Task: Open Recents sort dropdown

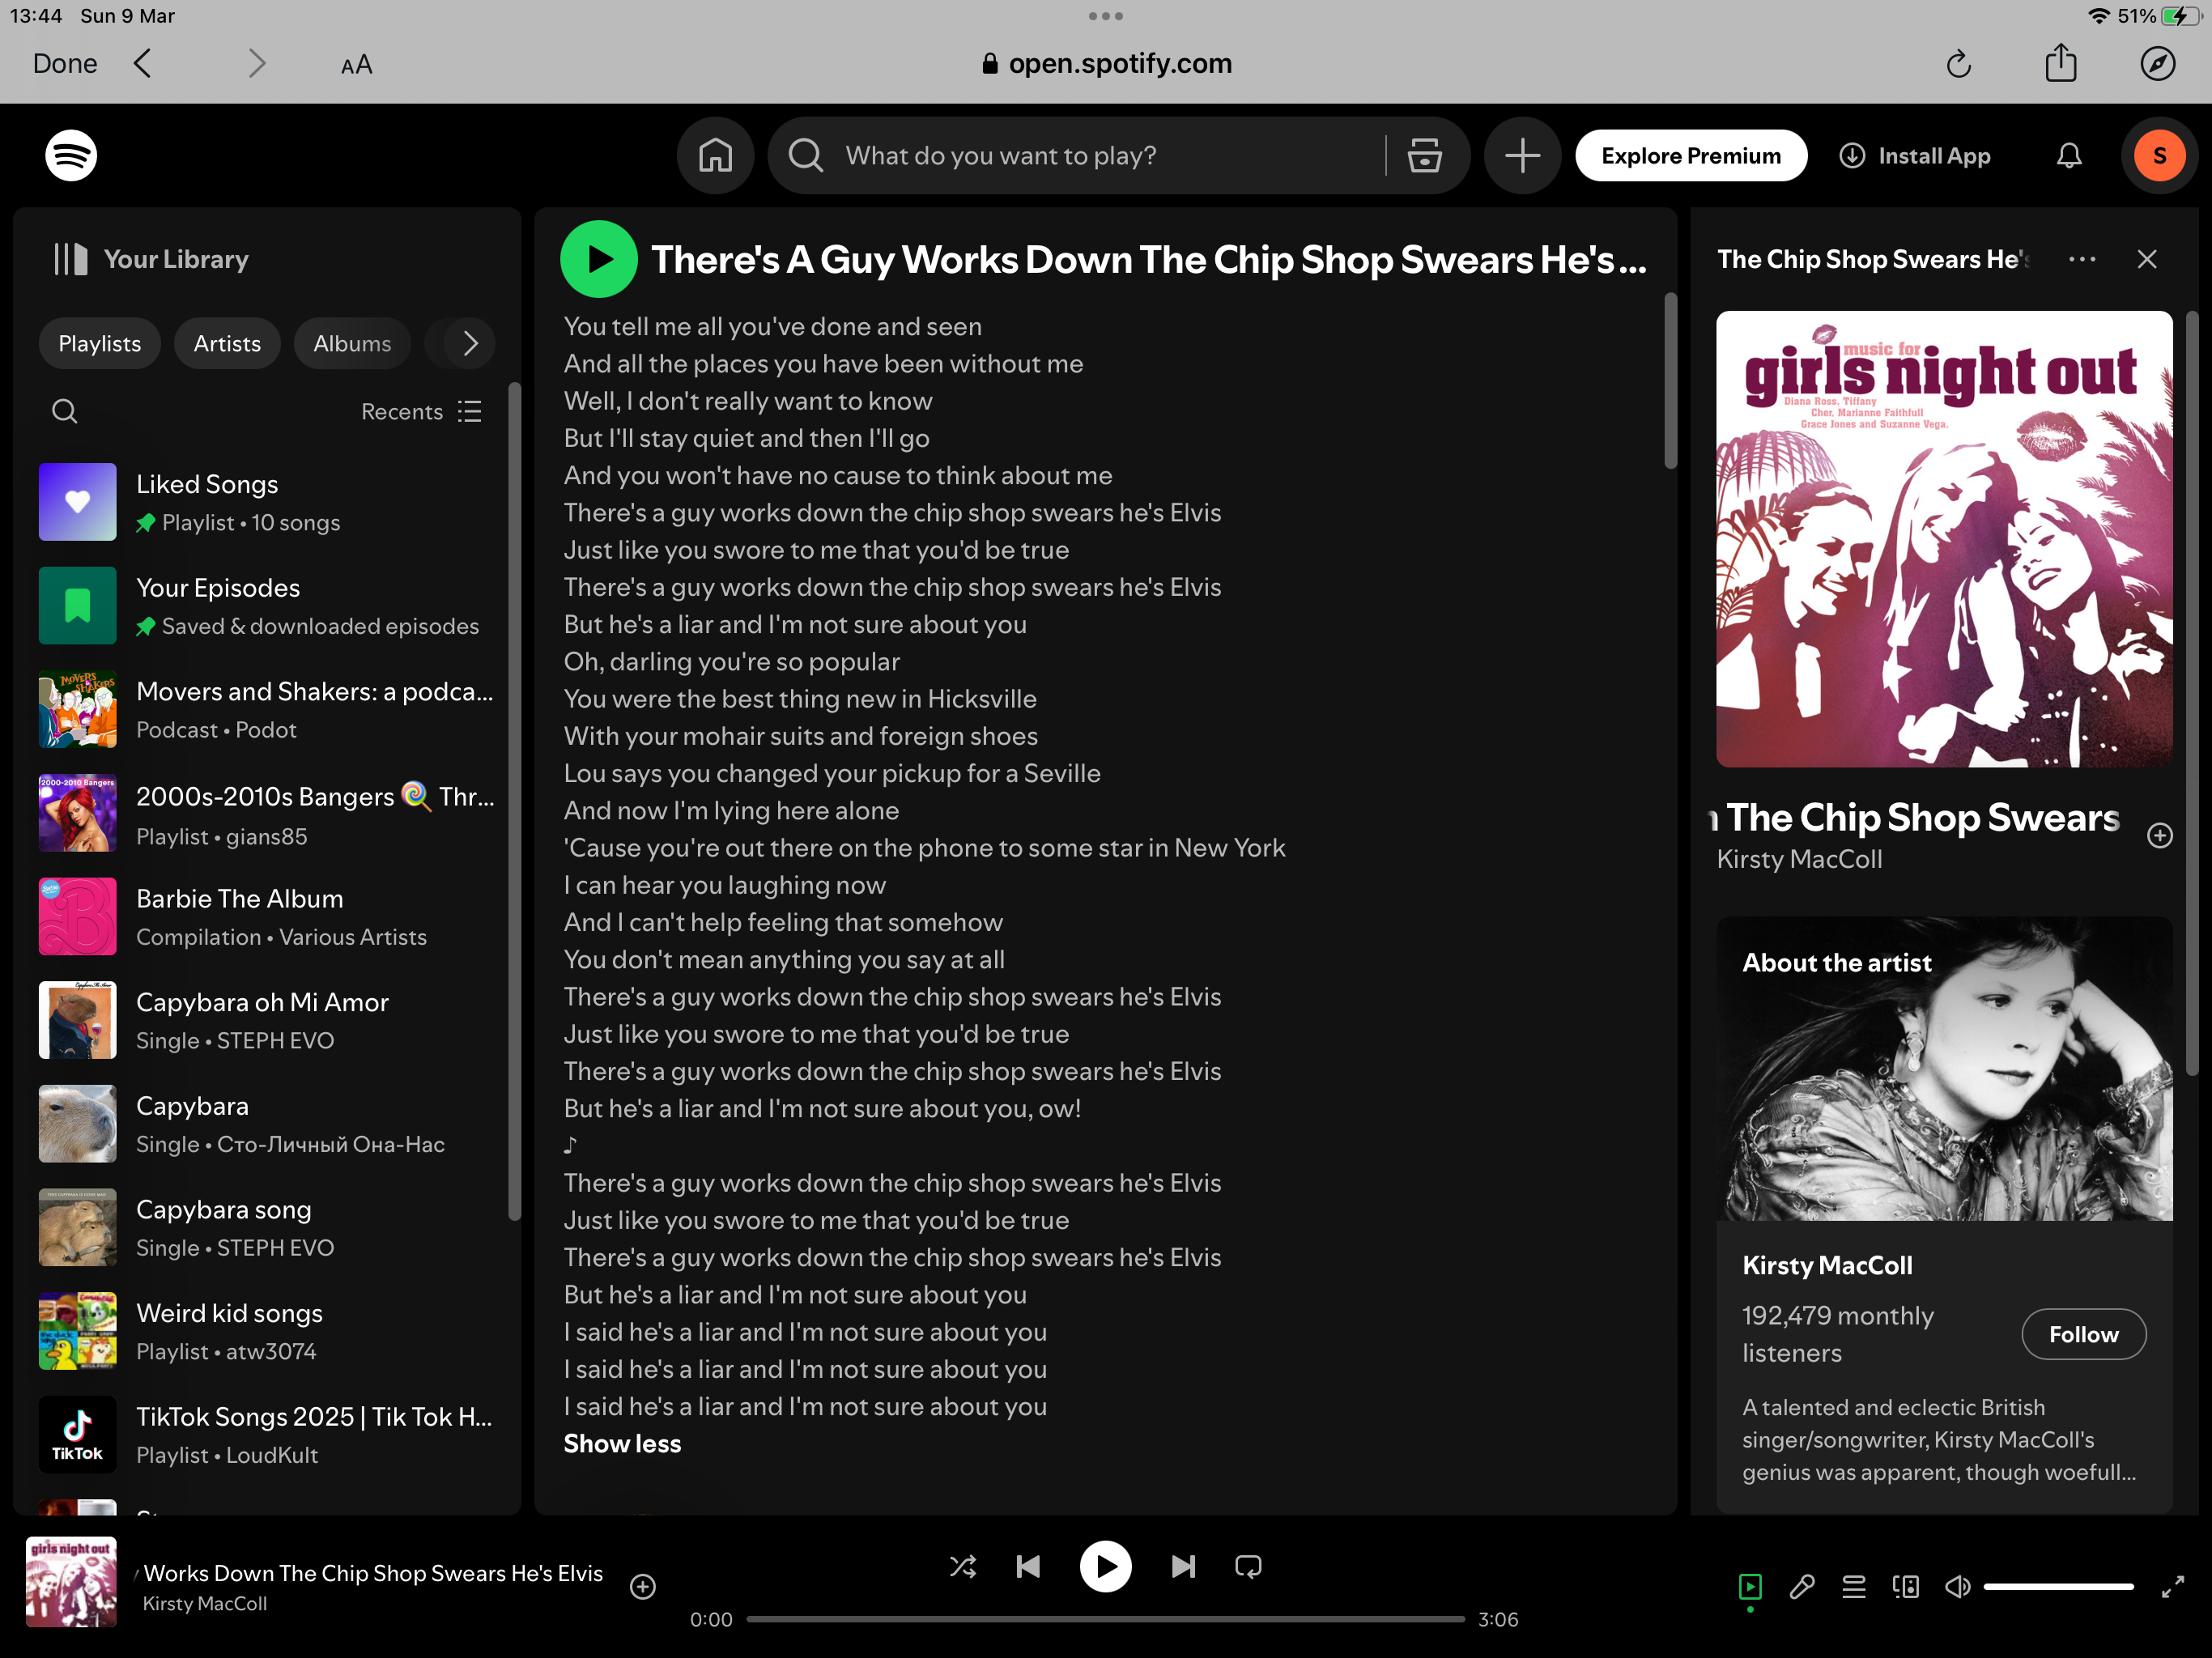Action: [421, 411]
